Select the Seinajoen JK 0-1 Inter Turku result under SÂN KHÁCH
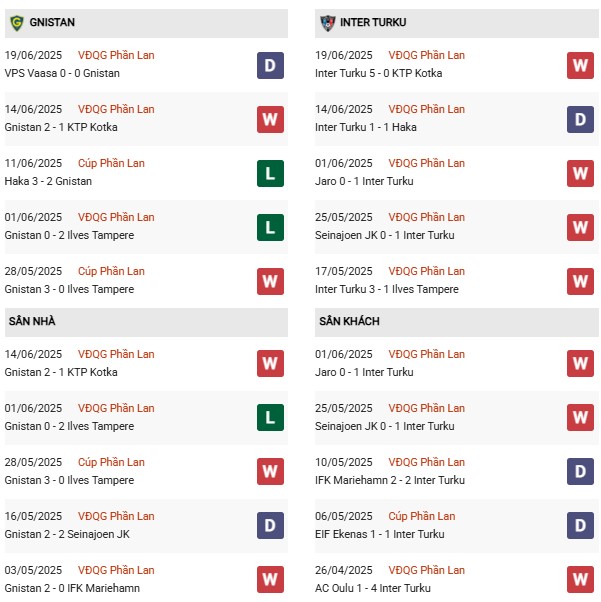601x602 pixels. click(384, 427)
